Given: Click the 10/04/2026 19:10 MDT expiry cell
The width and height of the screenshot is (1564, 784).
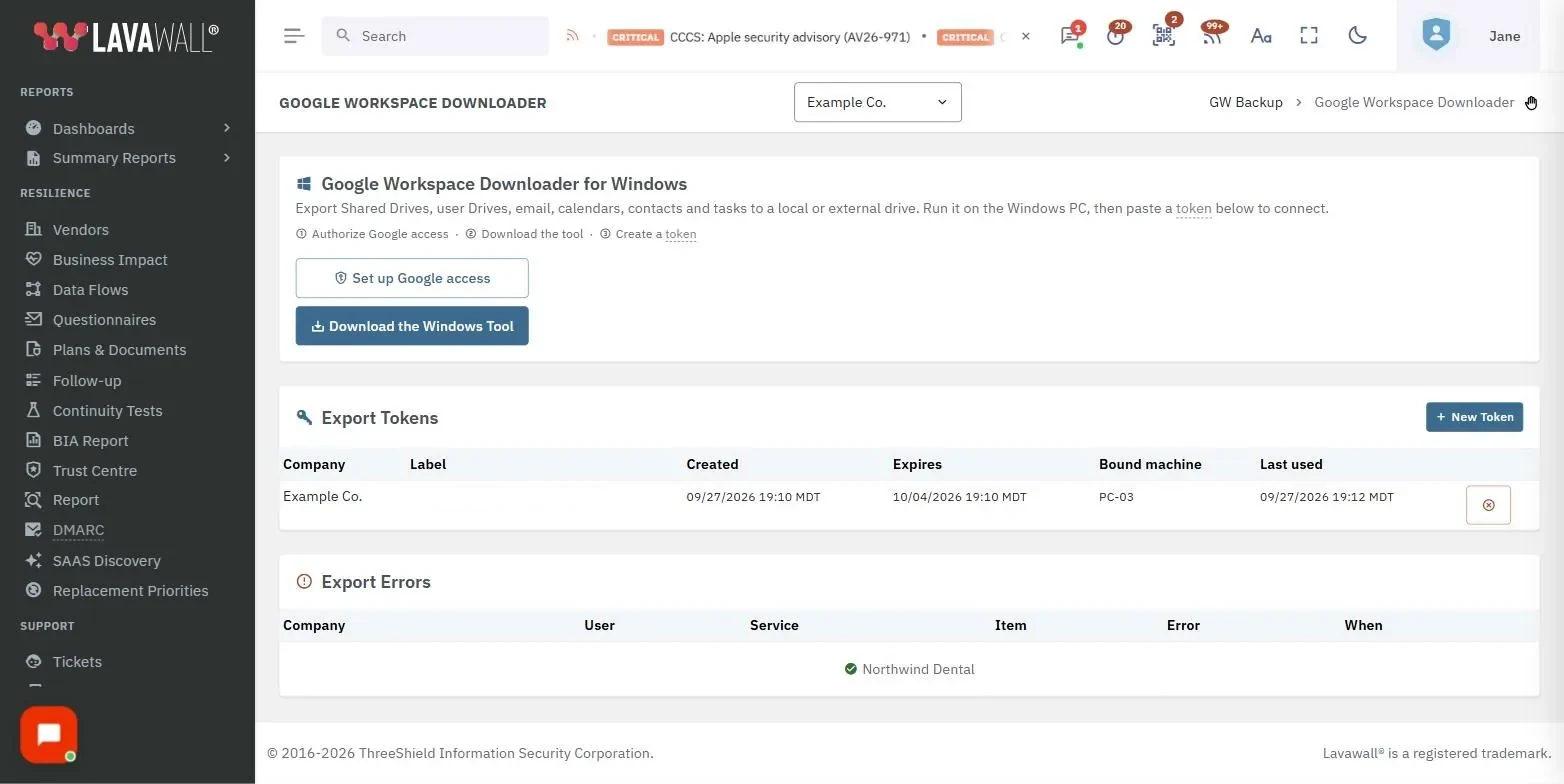Looking at the screenshot, I should [x=959, y=497].
